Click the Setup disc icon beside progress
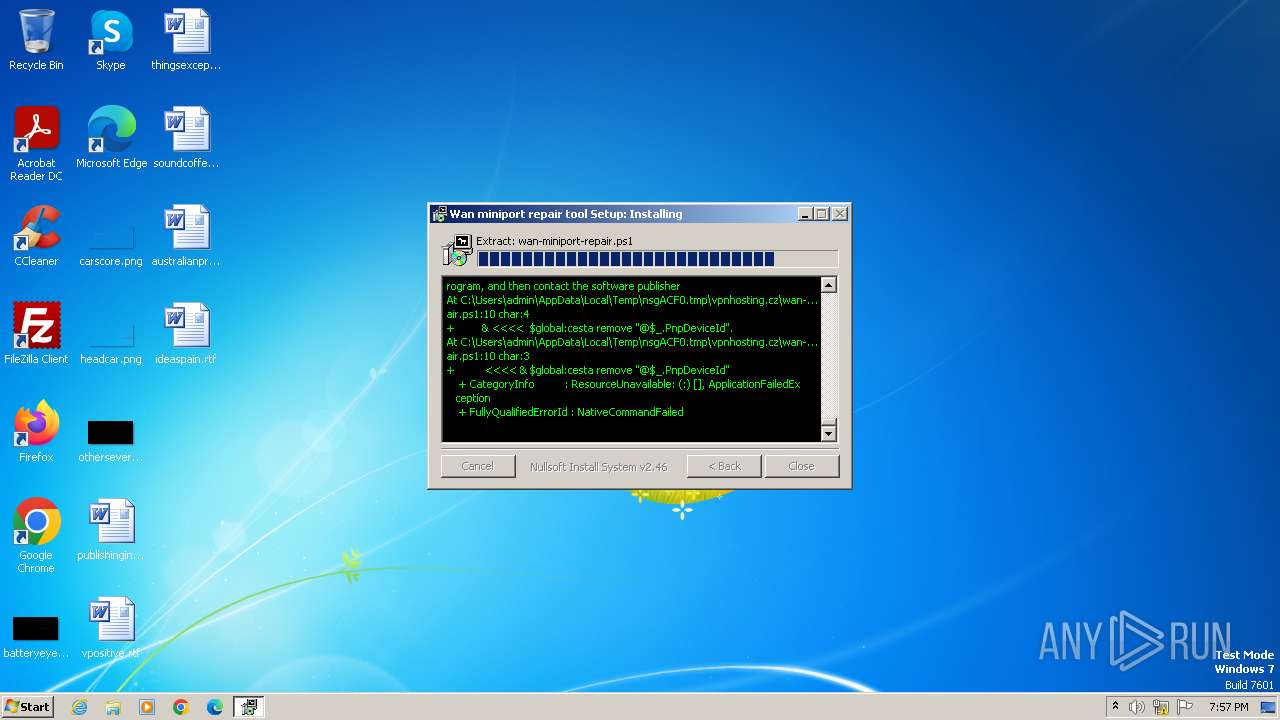The image size is (1280, 720). coord(457,251)
